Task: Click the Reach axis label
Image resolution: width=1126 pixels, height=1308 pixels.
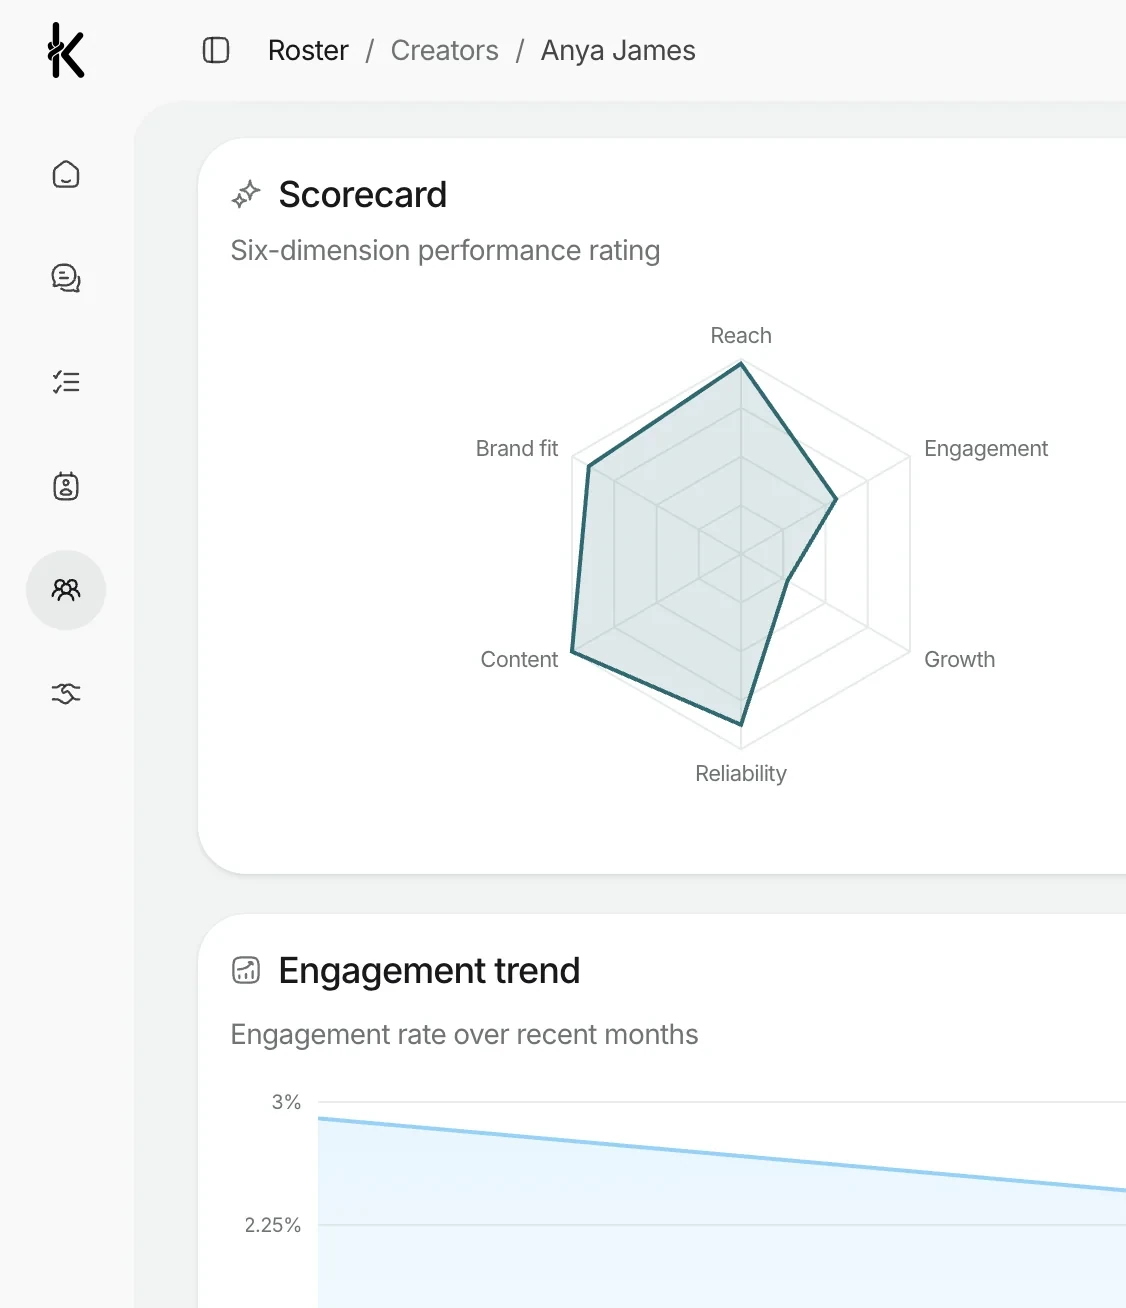Action: coord(741,335)
